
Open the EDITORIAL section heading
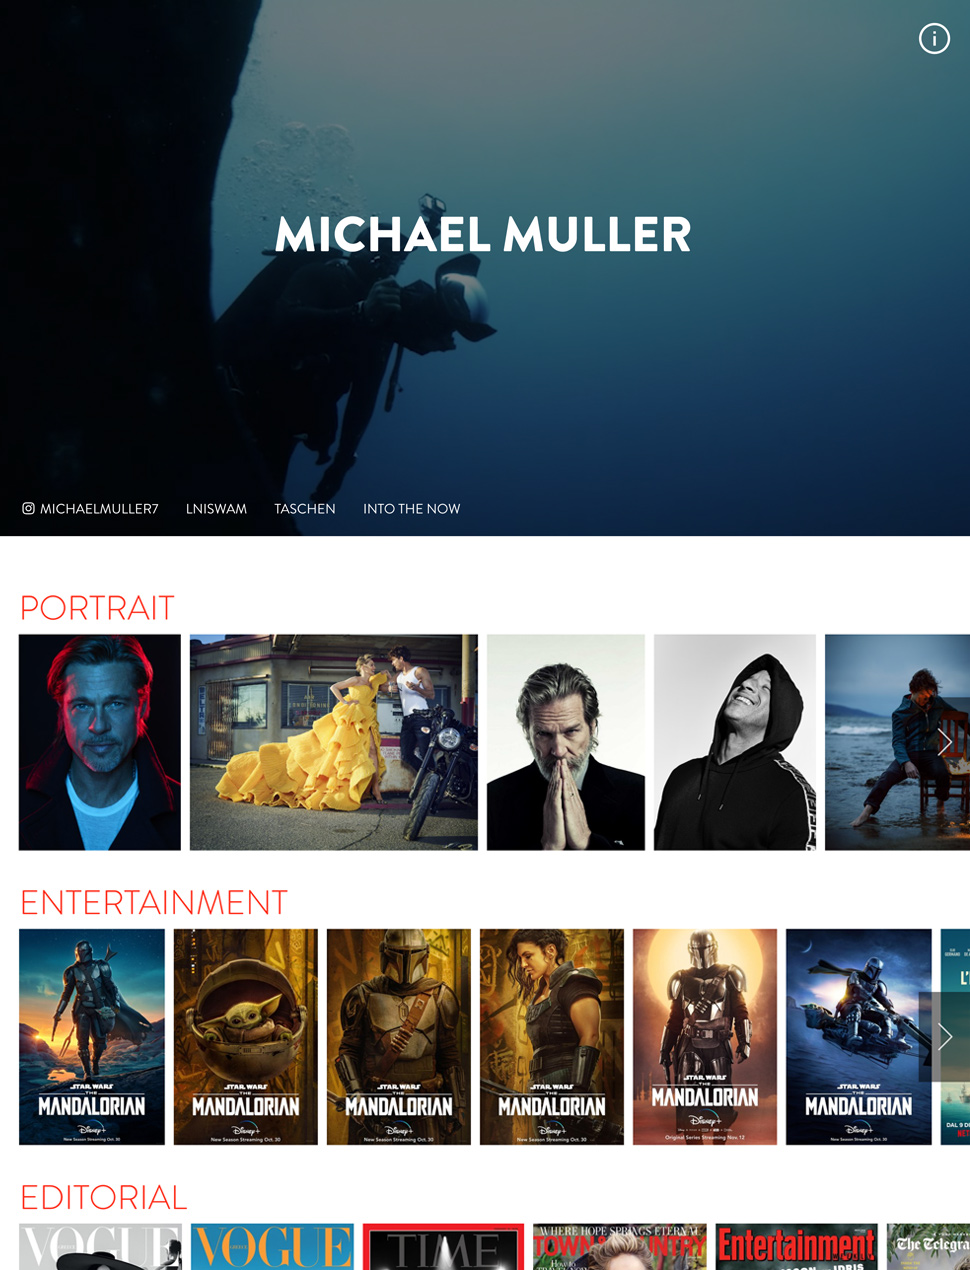[x=103, y=1197]
